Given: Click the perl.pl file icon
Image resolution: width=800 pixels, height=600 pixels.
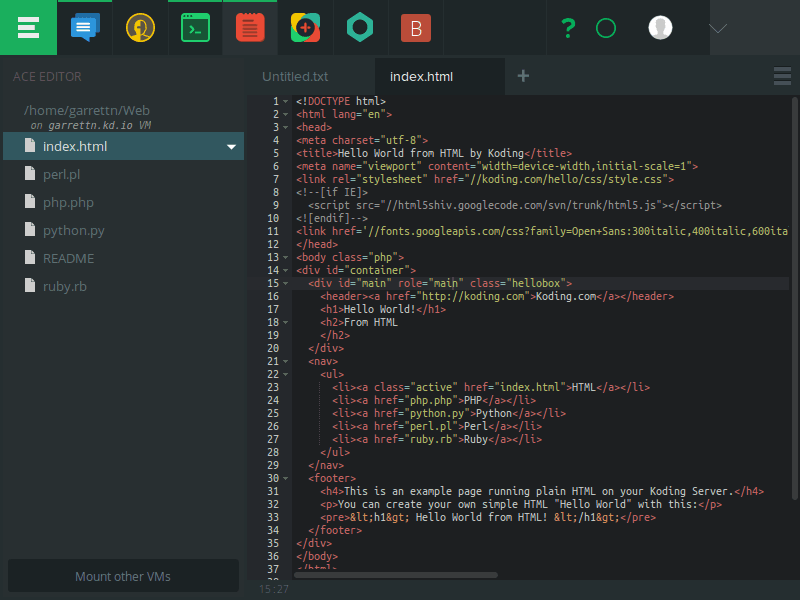Looking at the screenshot, I should (x=30, y=173).
